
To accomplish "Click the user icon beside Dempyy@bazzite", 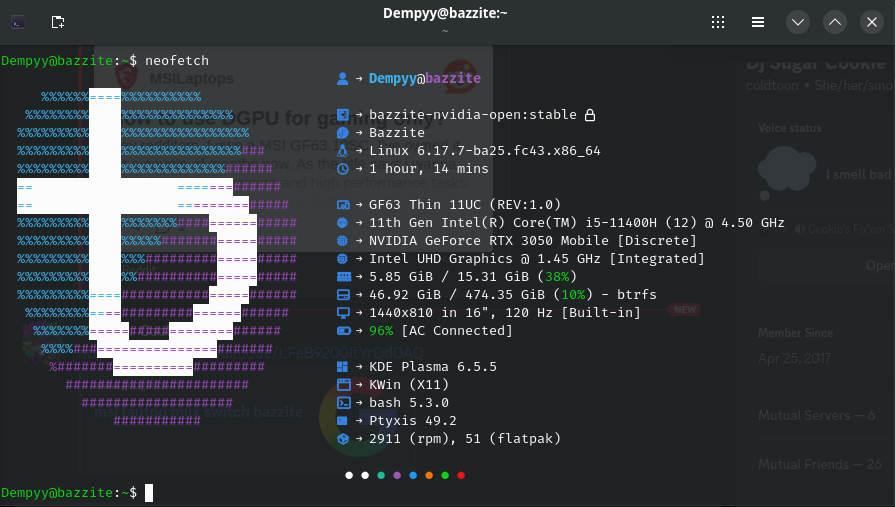I will click(x=342, y=78).
